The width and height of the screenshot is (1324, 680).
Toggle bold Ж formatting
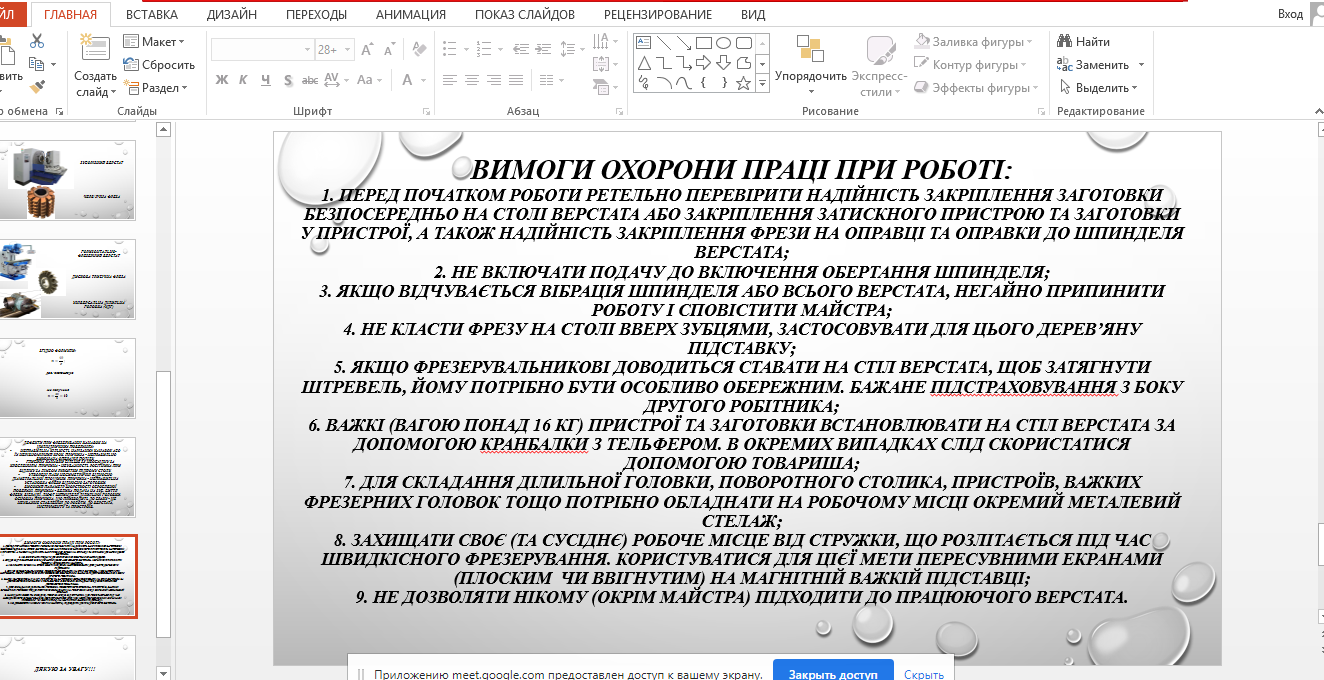tap(222, 80)
